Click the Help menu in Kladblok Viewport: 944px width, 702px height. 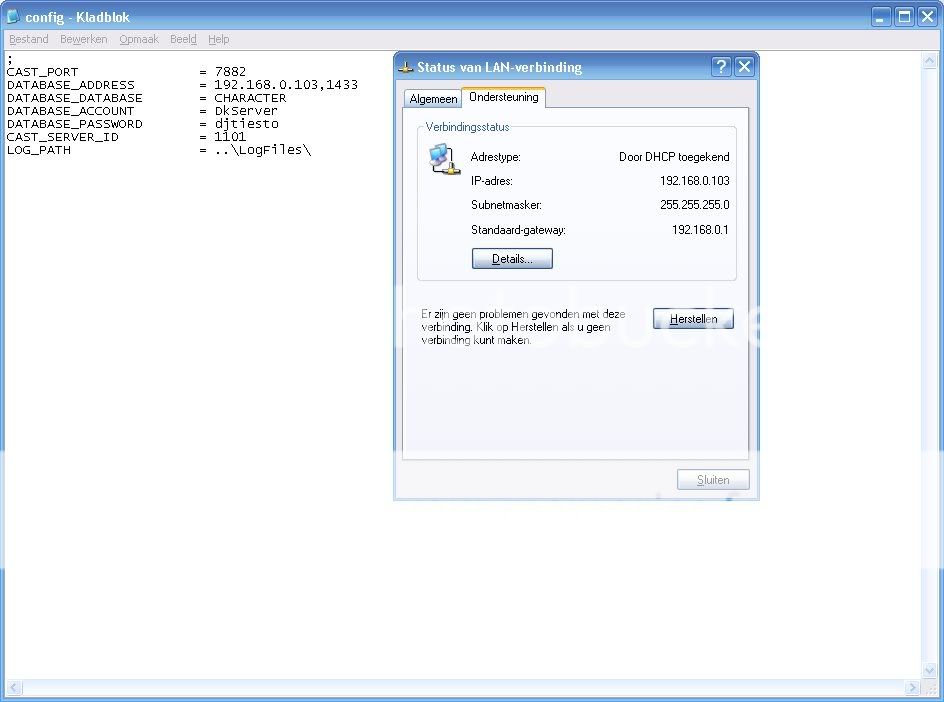pos(218,39)
